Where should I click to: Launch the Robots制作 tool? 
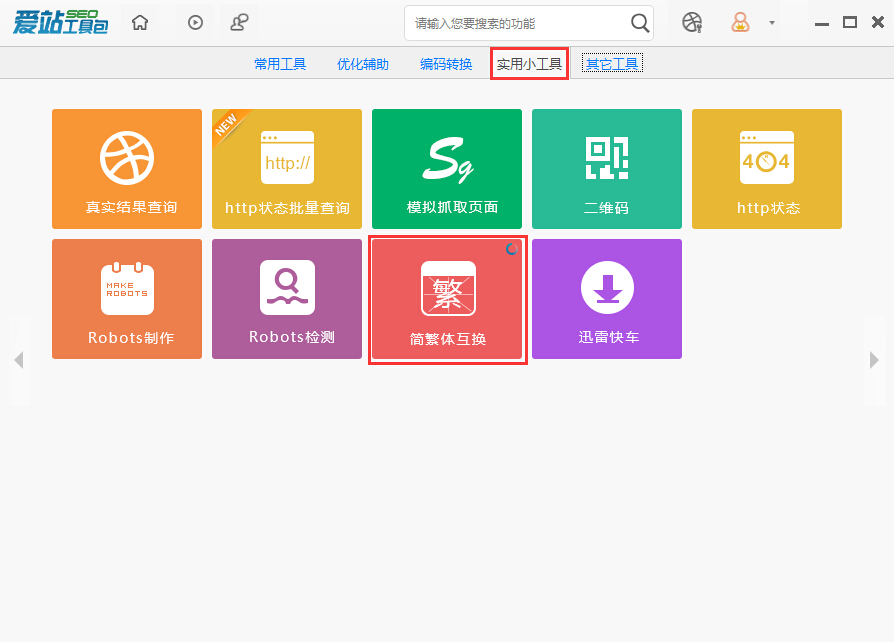click(127, 298)
